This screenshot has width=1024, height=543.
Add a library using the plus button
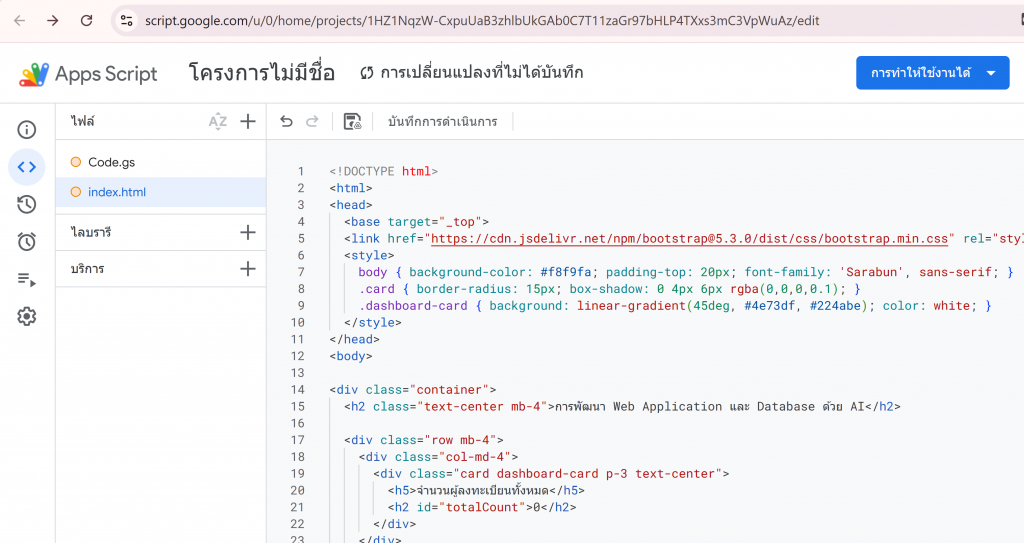point(248,232)
